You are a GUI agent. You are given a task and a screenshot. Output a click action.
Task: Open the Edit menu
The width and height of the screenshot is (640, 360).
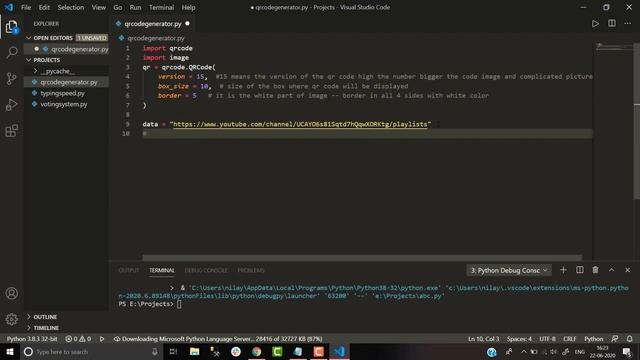point(44,7)
